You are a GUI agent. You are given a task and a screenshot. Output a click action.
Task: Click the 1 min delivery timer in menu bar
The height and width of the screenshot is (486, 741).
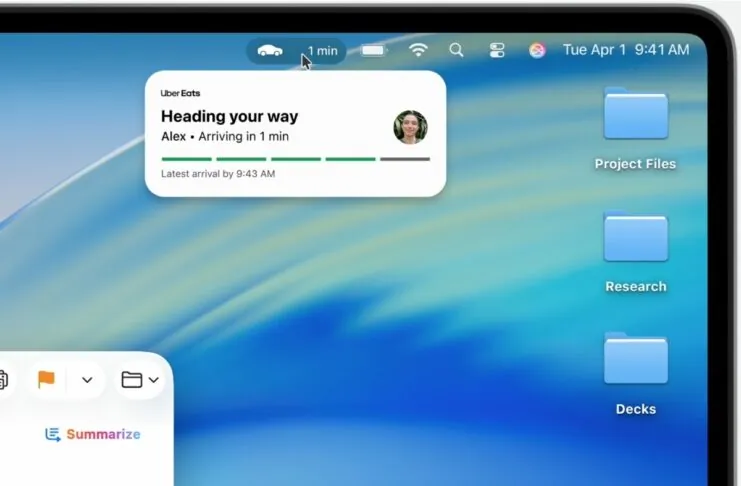click(323, 51)
